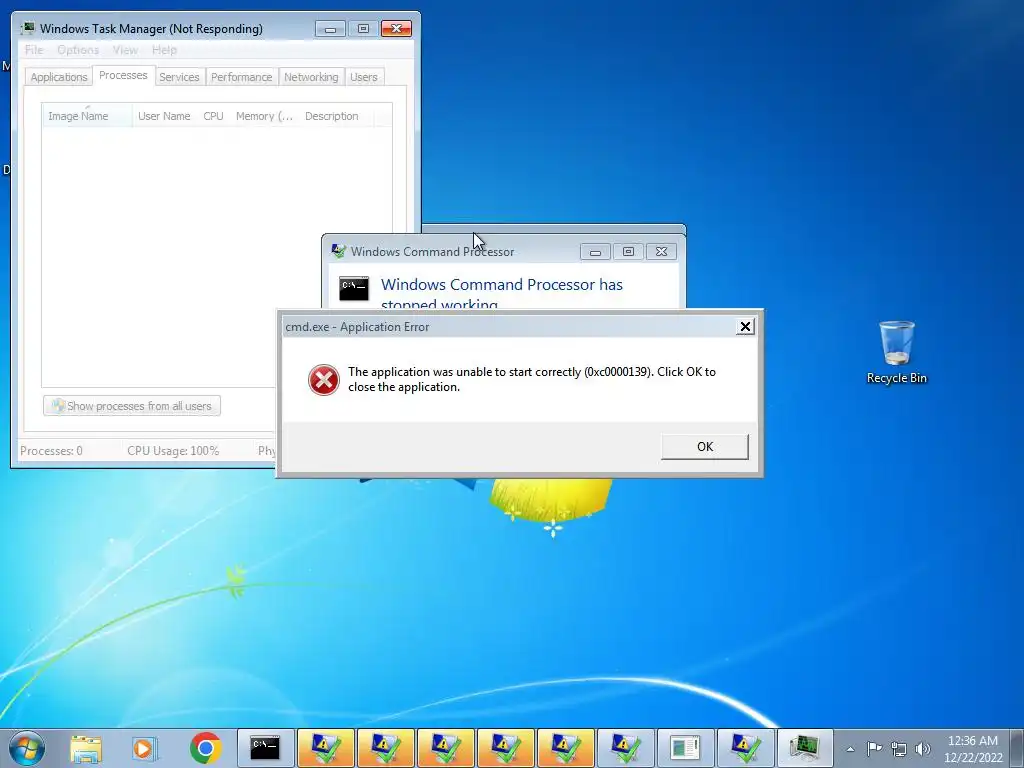This screenshot has width=1024, height=768.
Task: Open the File menu in Task Manager
Action: (34, 50)
